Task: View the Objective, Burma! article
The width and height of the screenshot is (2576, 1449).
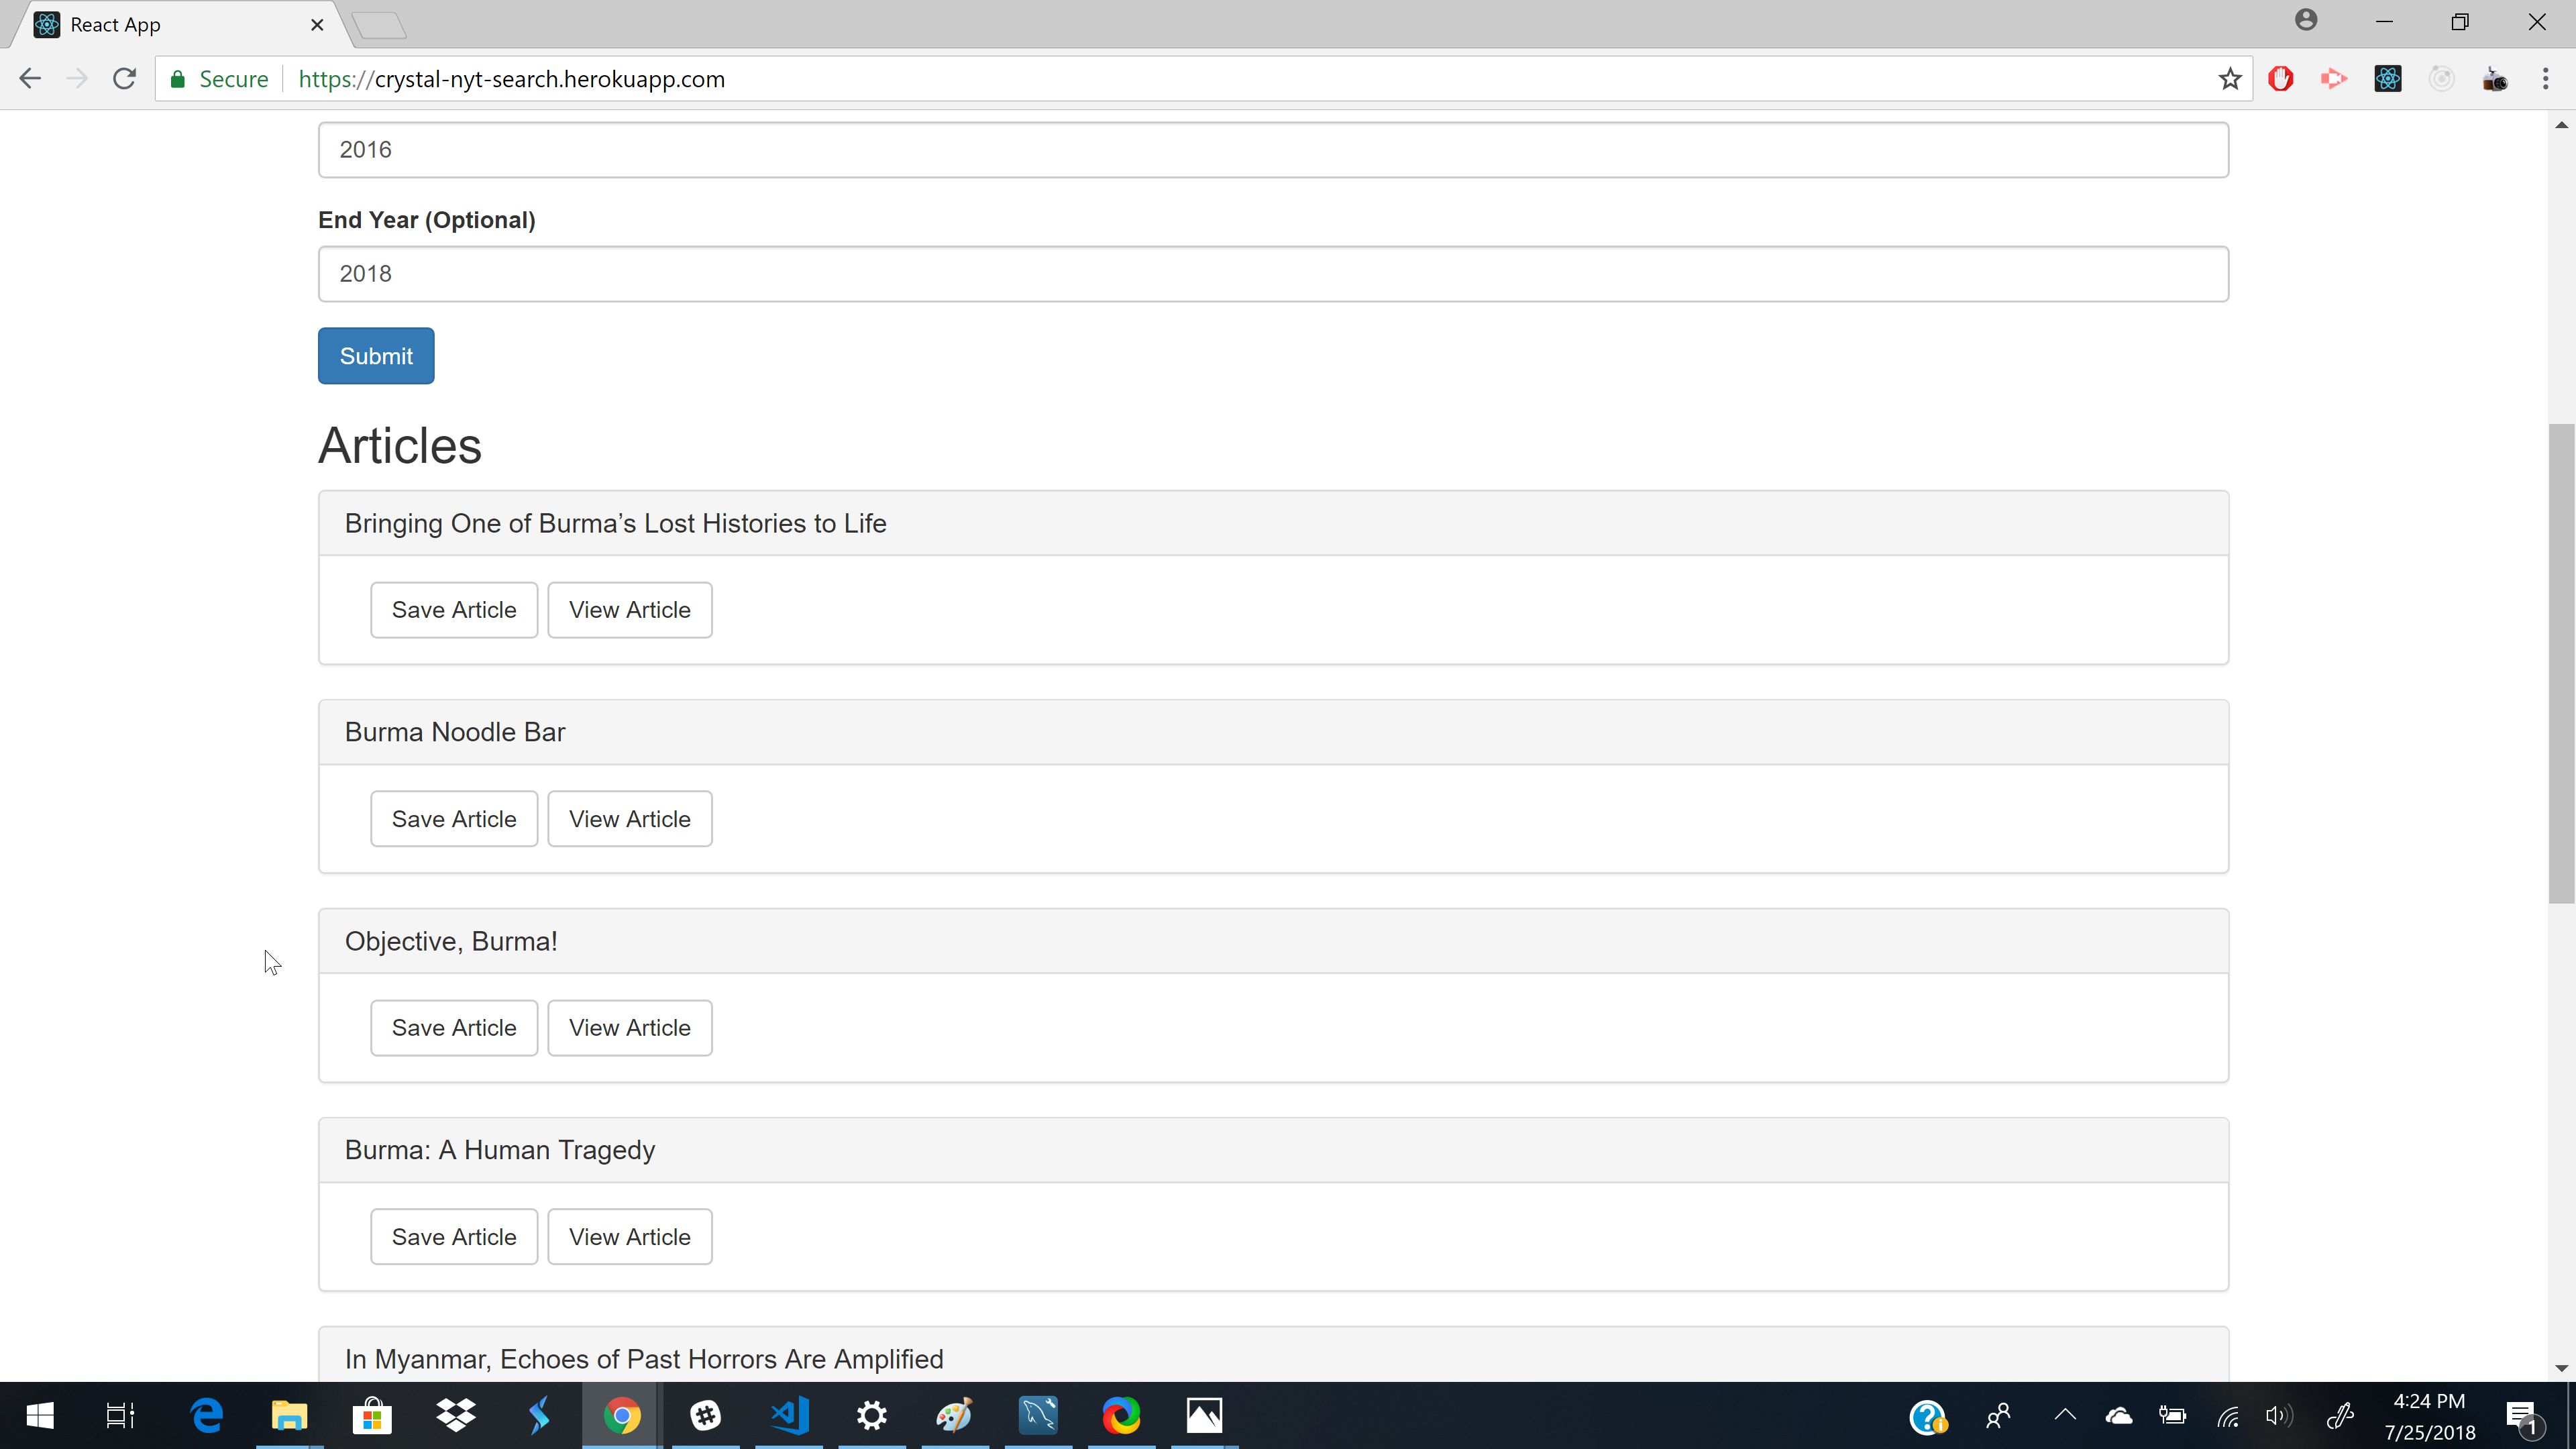Action: point(629,1028)
